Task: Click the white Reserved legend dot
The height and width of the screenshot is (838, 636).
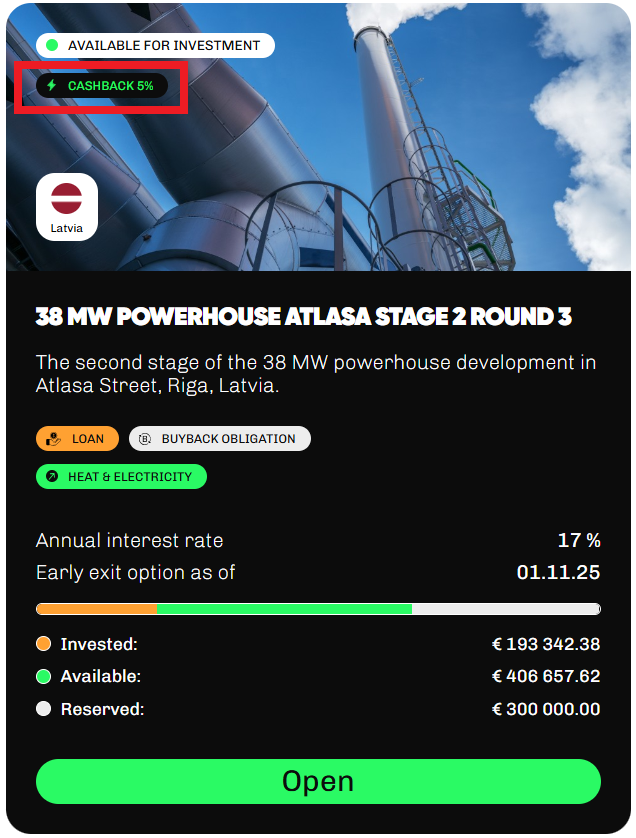Action: point(43,709)
